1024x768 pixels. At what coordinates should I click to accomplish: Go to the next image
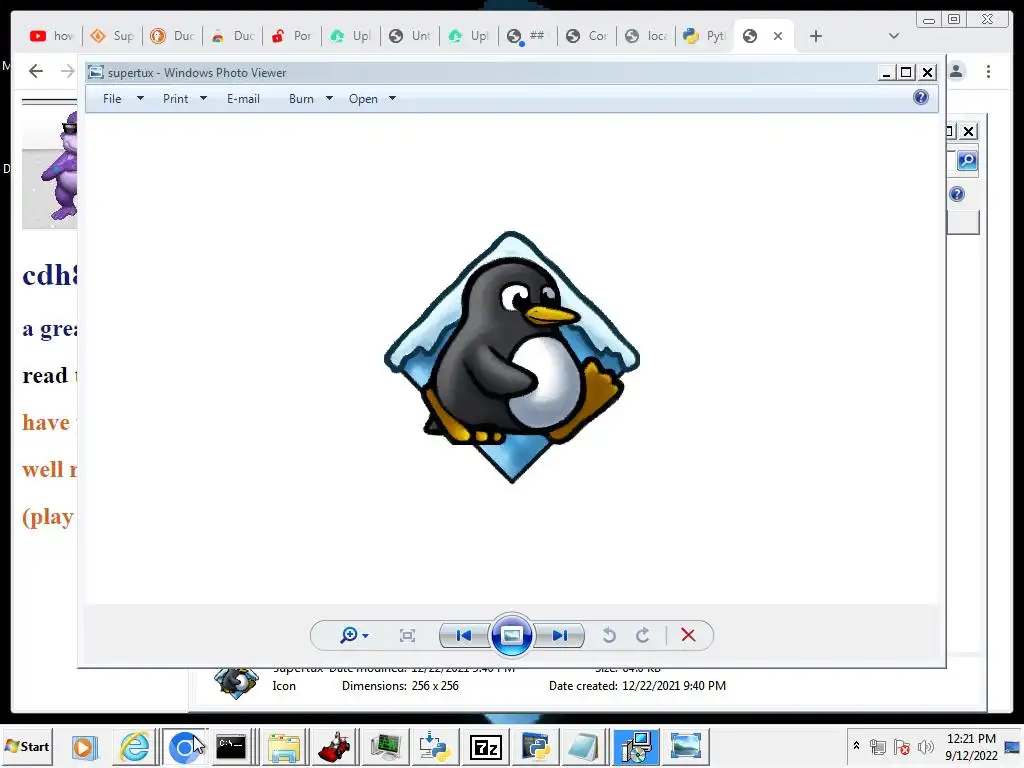click(x=560, y=635)
